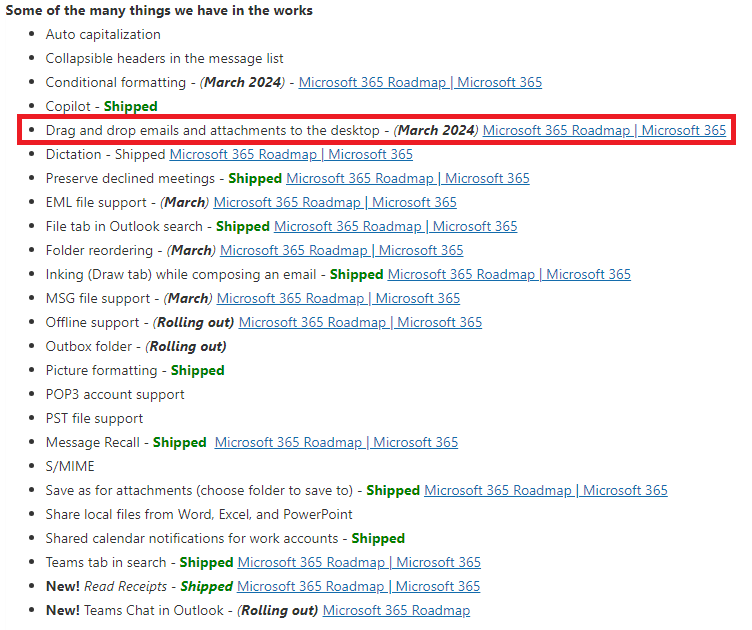752x630 pixels.
Task: Click the 'Picture formatting' text
Action: (101, 370)
